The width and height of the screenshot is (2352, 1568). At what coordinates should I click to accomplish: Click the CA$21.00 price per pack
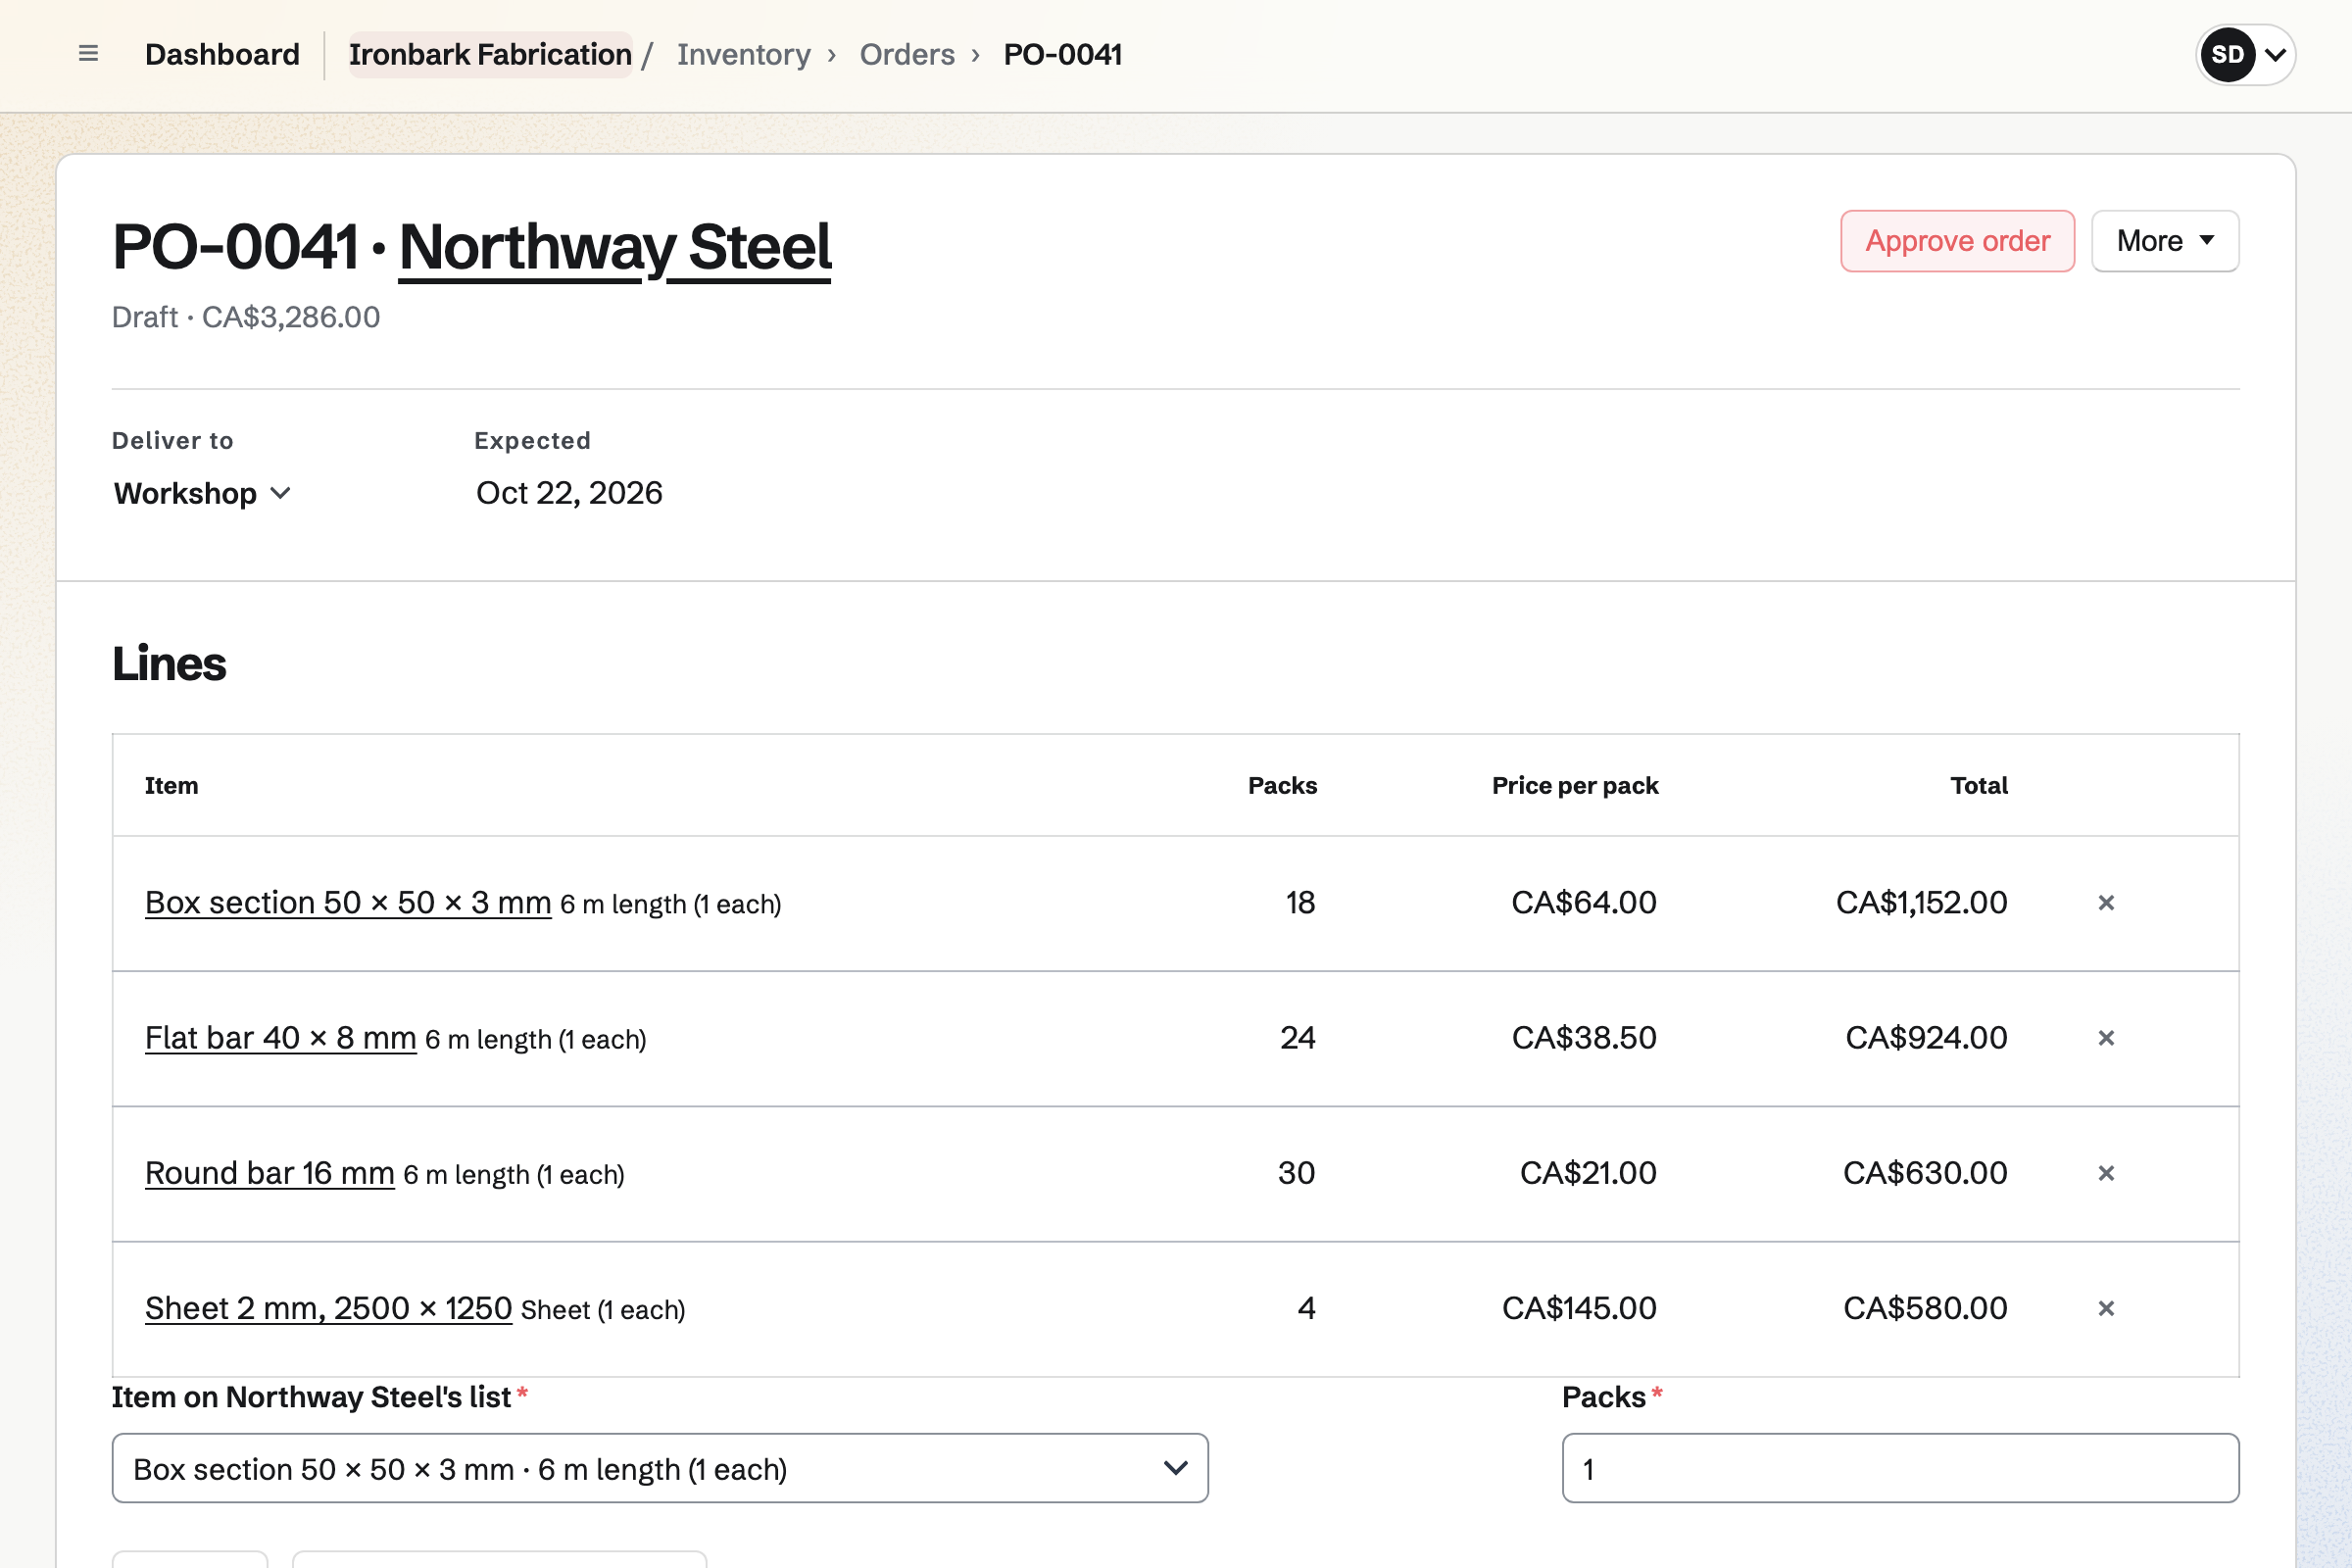point(1588,1173)
